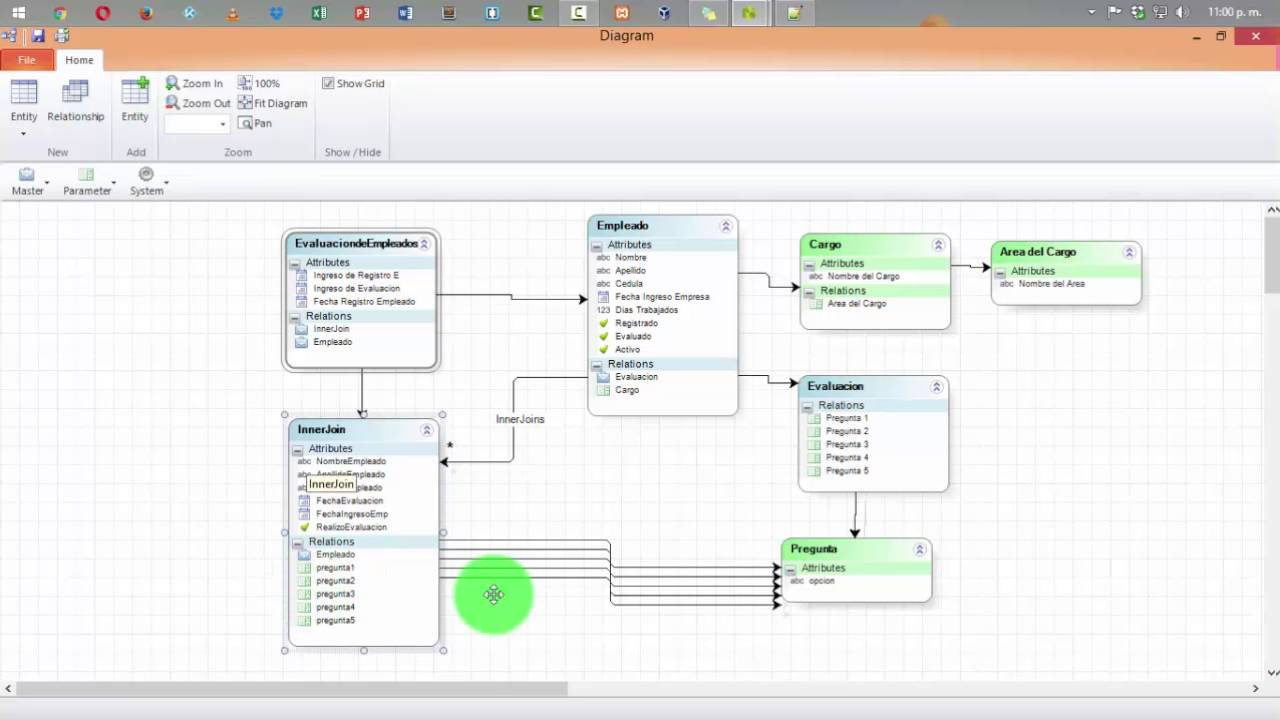Viewport: 1280px width, 720px height.
Task: Select Dias Trabajados attribute in Empleado
Action: pos(646,310)
